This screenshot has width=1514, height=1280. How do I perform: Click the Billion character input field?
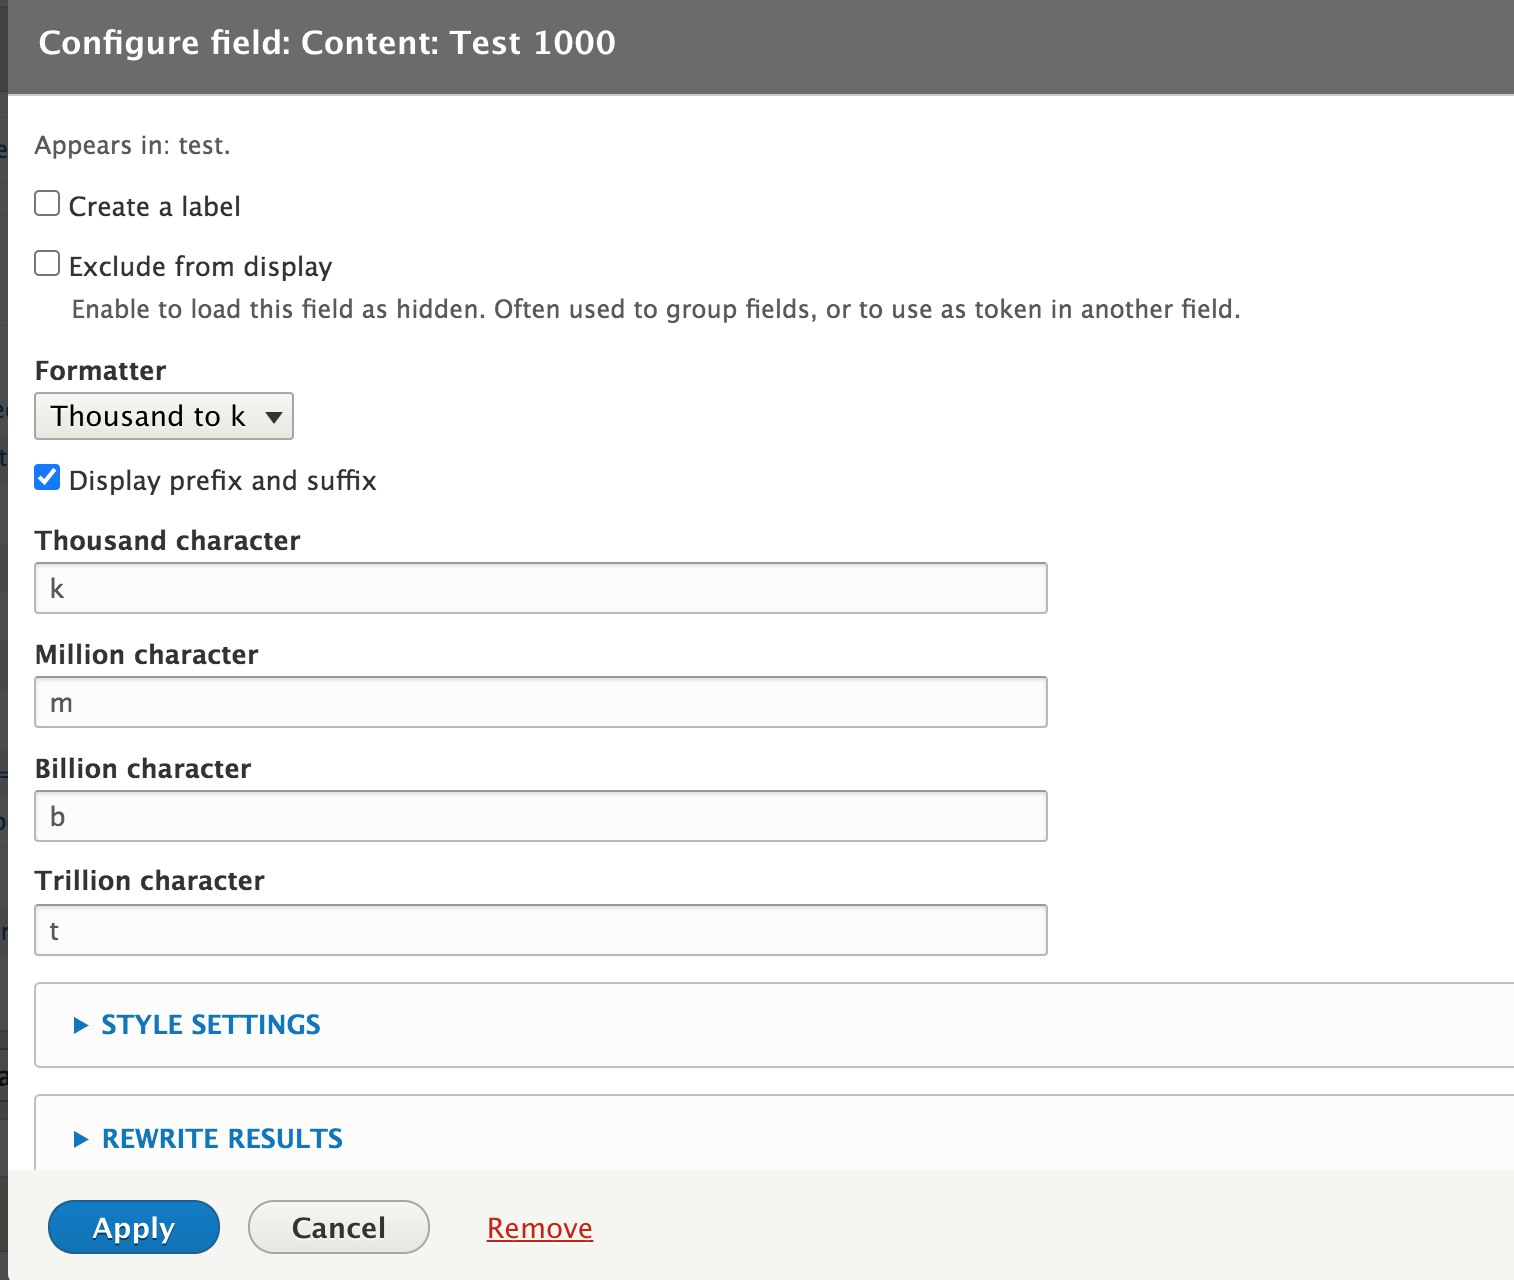pyautogui.click(x=540, y=816)
